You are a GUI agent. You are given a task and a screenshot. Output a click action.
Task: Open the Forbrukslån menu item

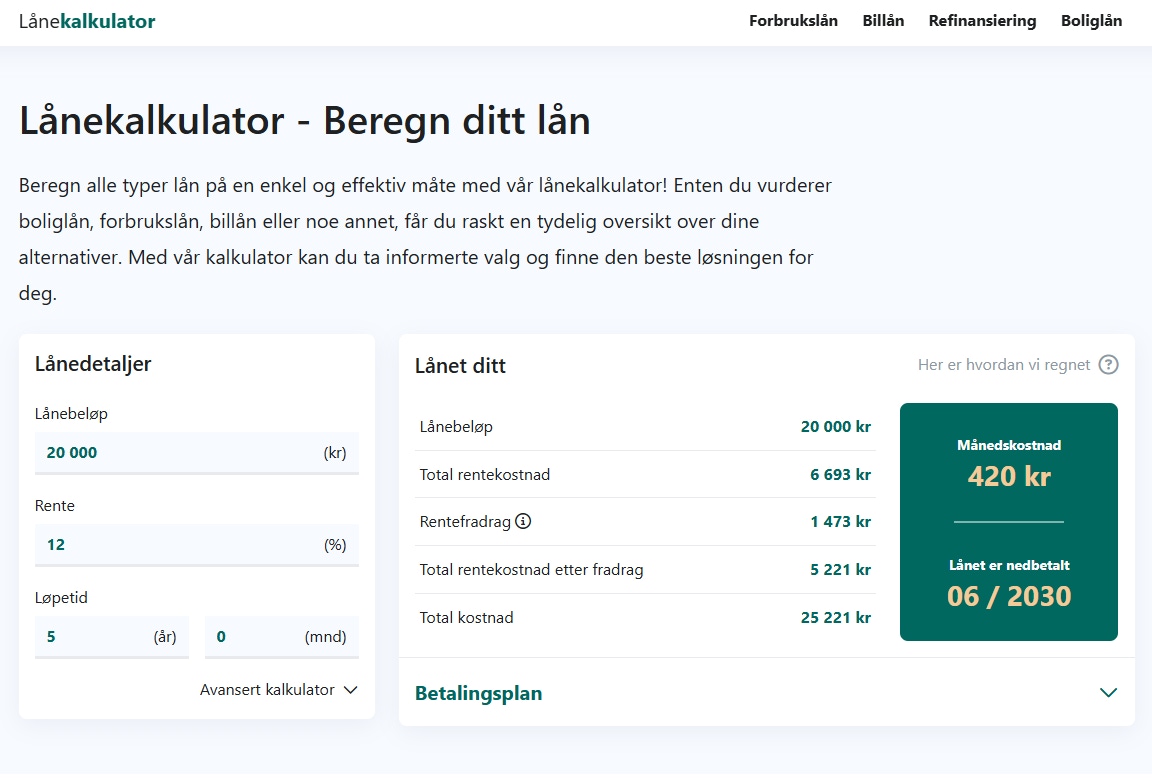click(x=794, y=20)
